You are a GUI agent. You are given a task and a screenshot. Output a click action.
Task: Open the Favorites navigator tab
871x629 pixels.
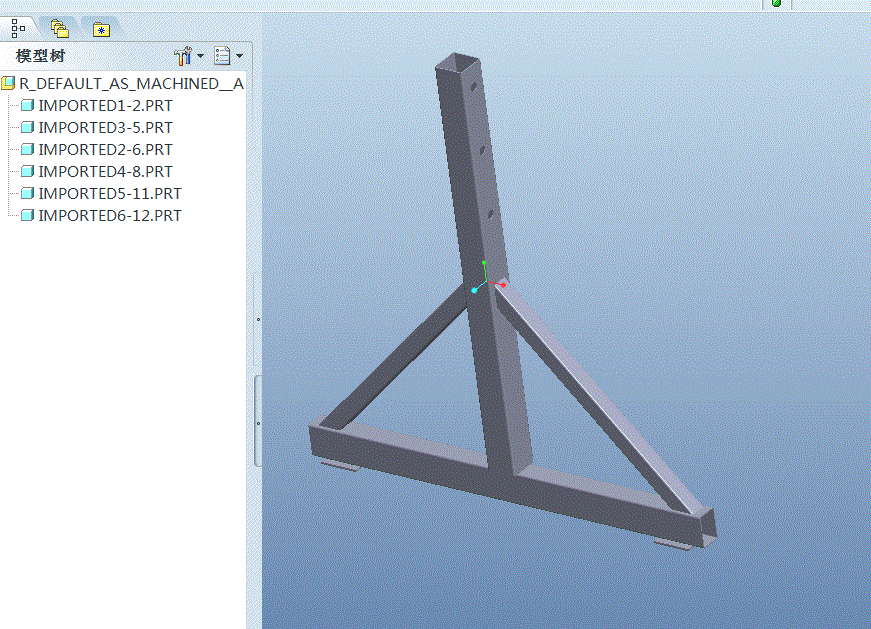pos(101,29)
